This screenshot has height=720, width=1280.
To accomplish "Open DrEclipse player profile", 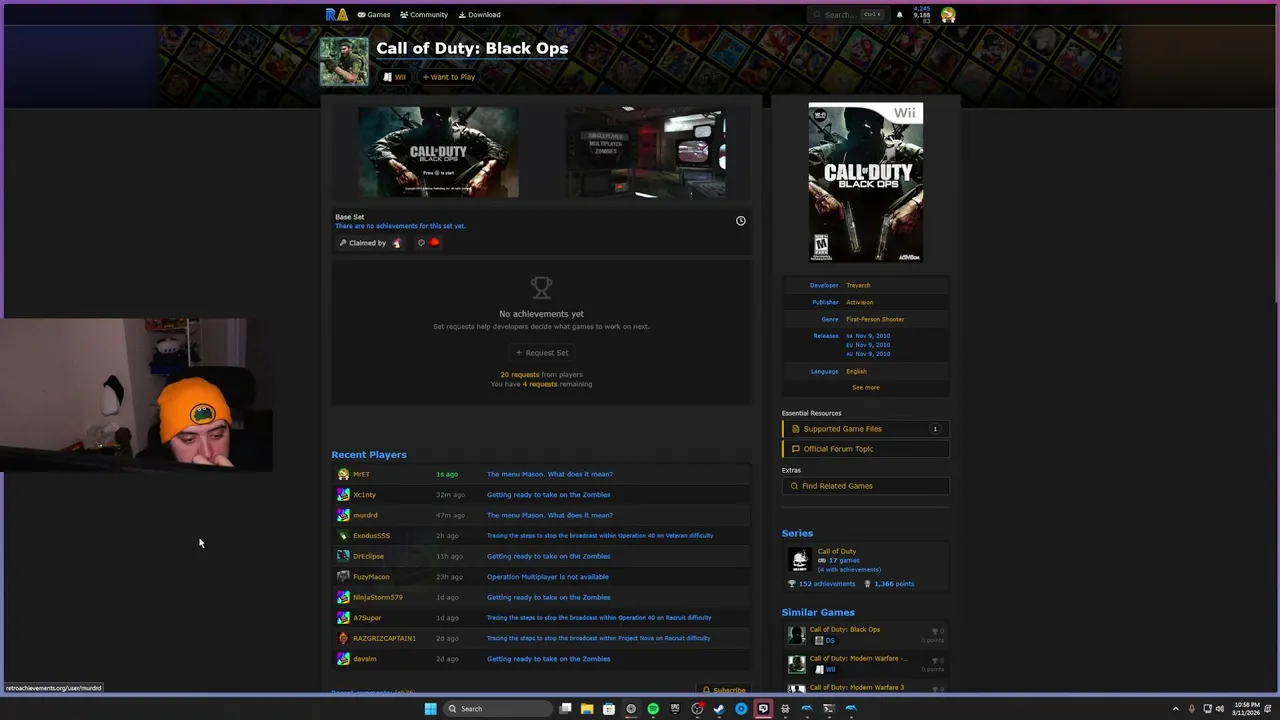I will (368, 556).
